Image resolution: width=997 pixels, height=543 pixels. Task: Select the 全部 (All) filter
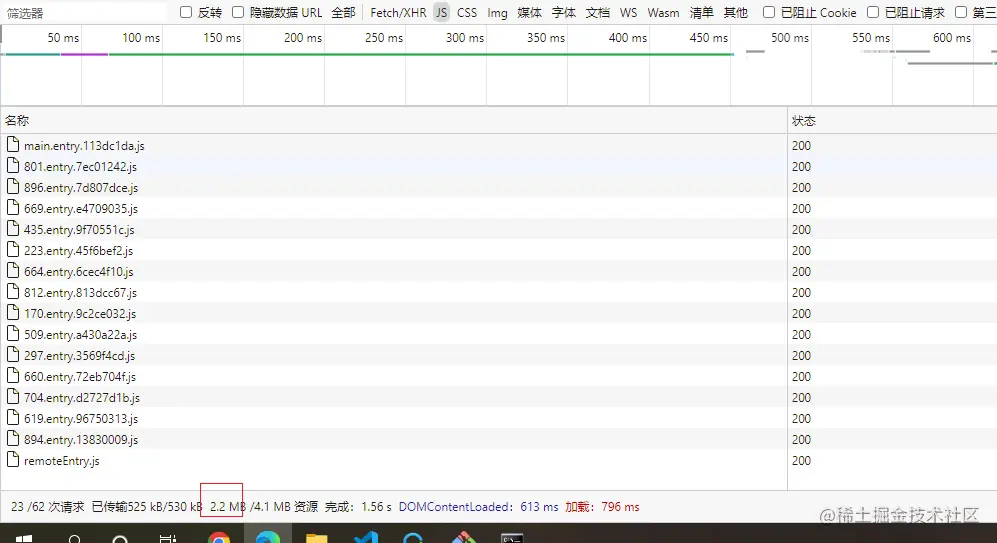[x=343, y=13]
